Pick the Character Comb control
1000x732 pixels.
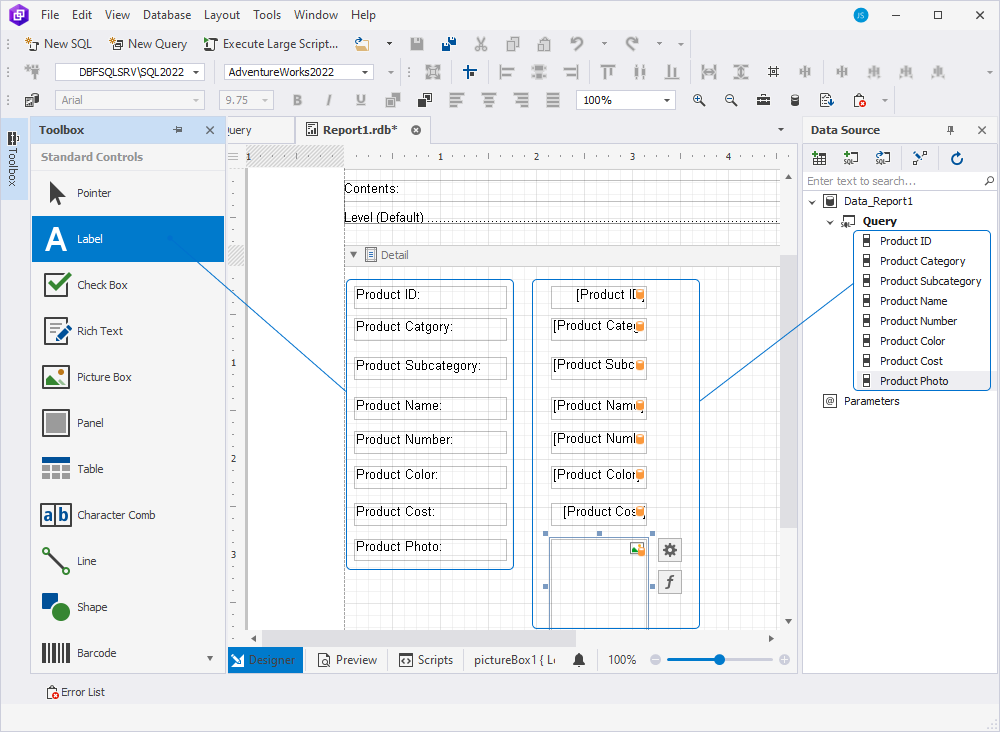click(x=128, y=515)
